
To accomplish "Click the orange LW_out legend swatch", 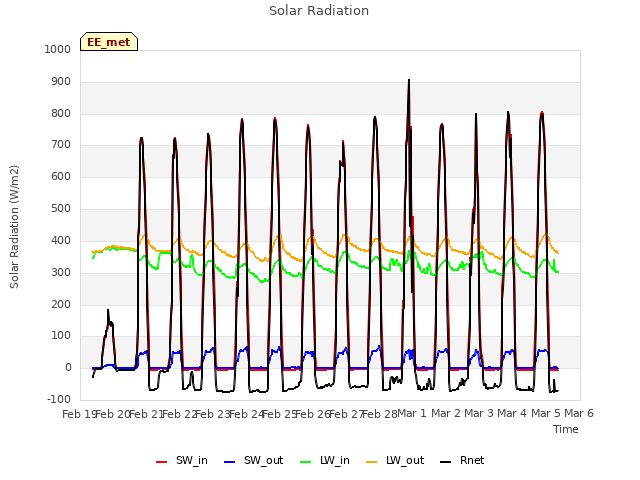I will [371, 462].
